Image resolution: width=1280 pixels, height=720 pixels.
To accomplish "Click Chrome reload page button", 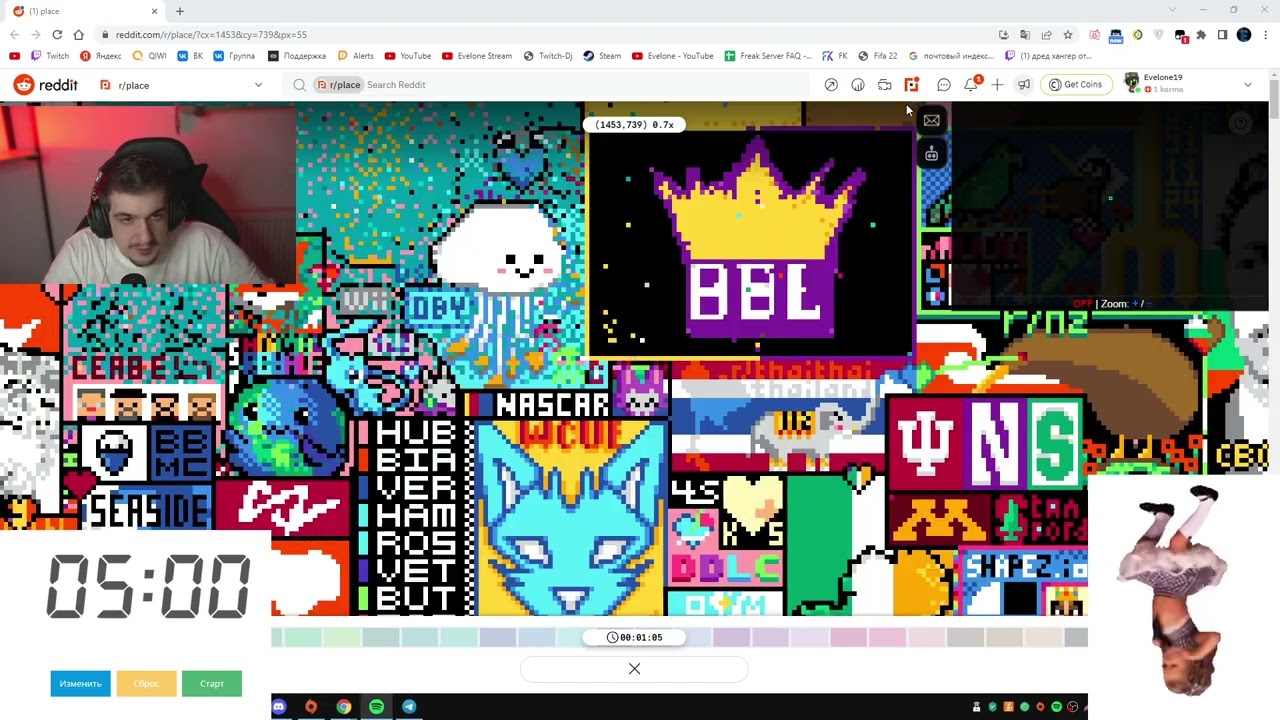I will click(57, 35).
